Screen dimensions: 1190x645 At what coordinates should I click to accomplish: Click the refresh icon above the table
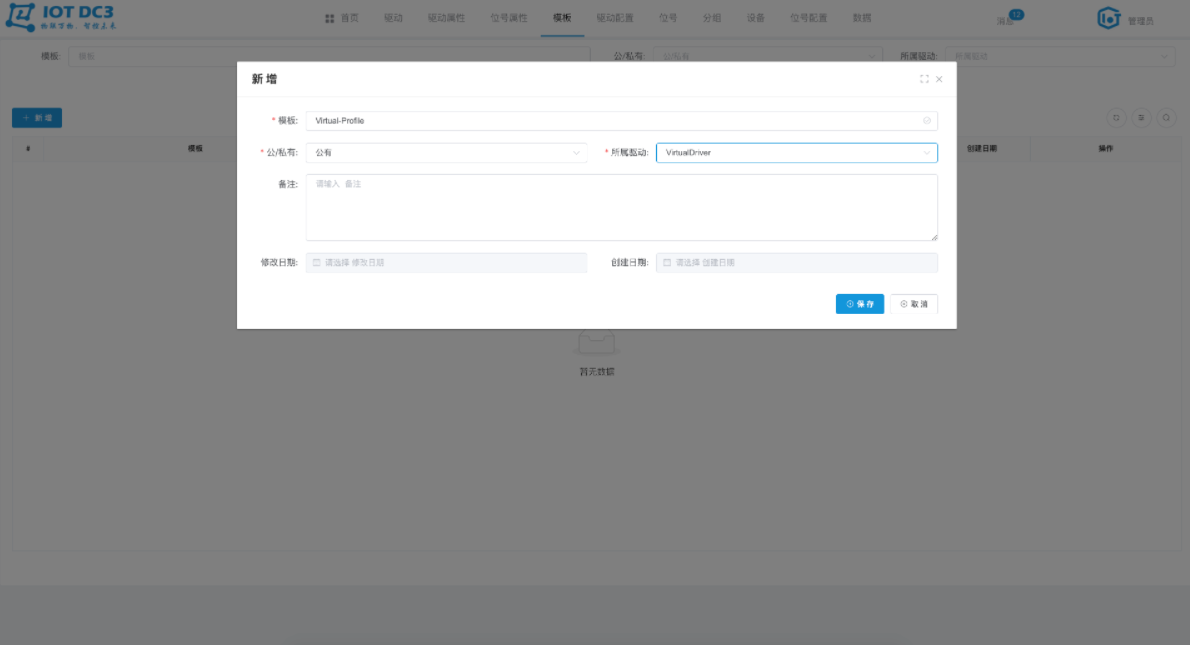pyautogui.click(x=1116, y=118)
